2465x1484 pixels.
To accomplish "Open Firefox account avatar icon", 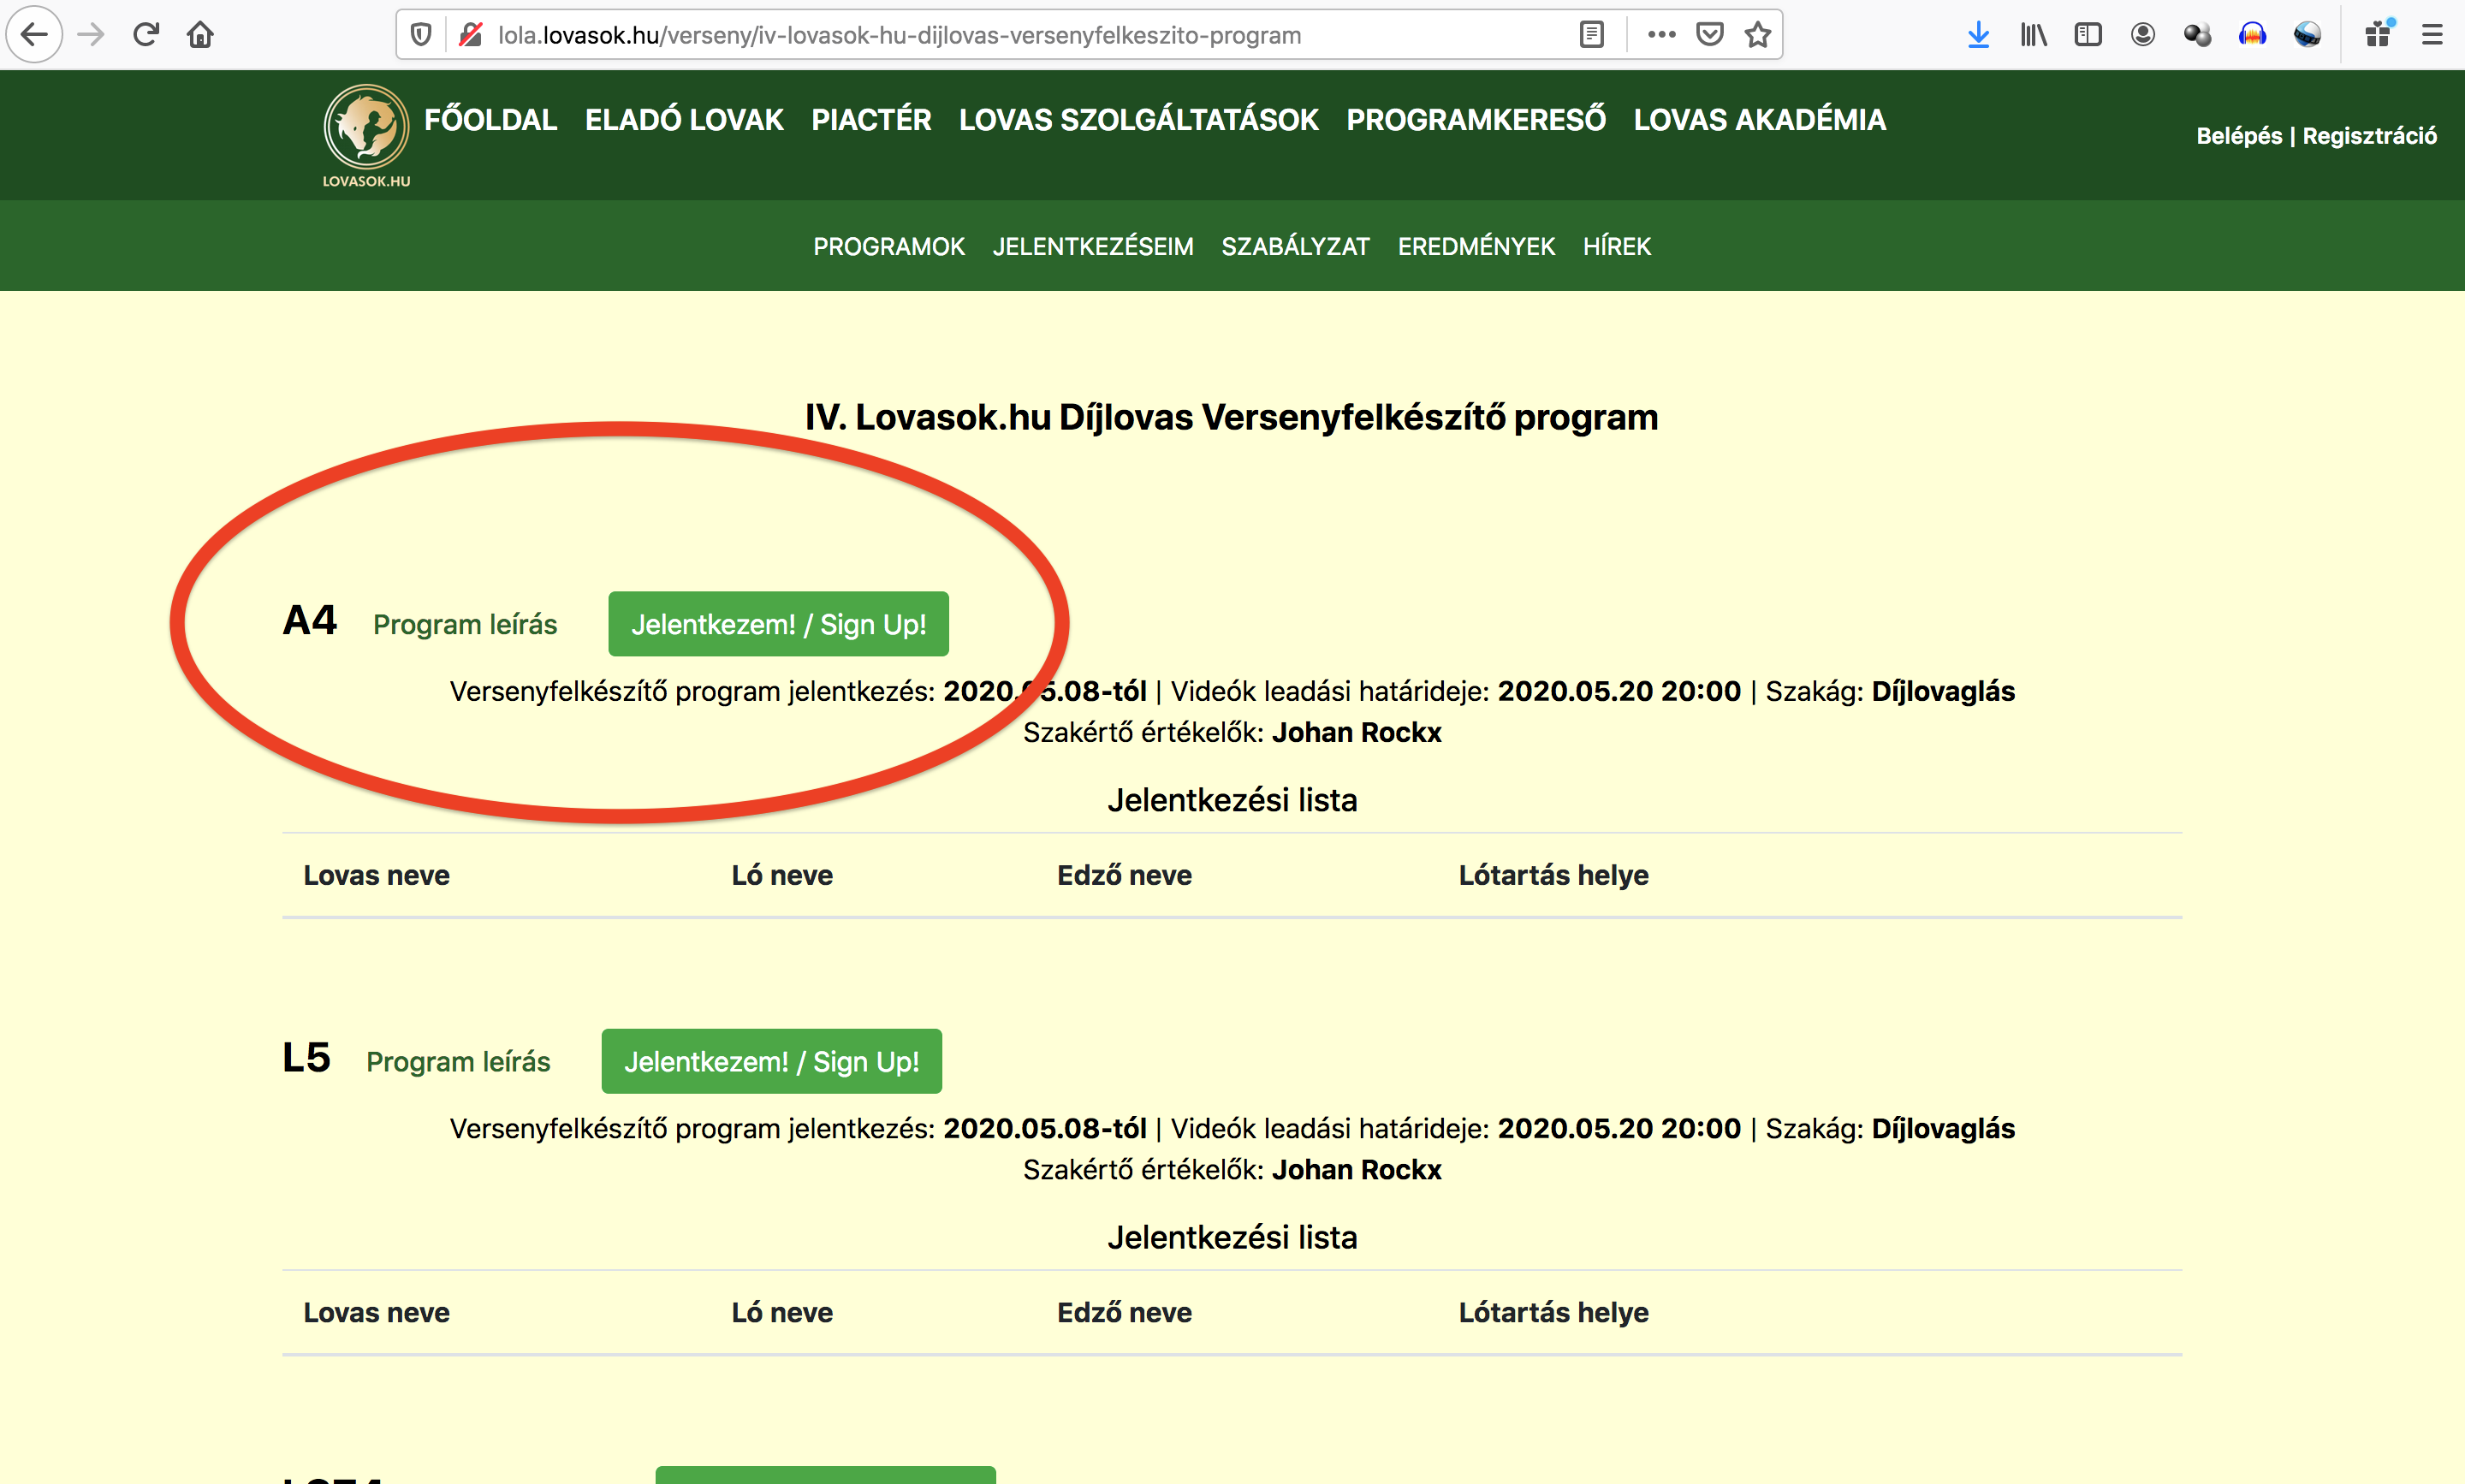I will point(2142,35).
